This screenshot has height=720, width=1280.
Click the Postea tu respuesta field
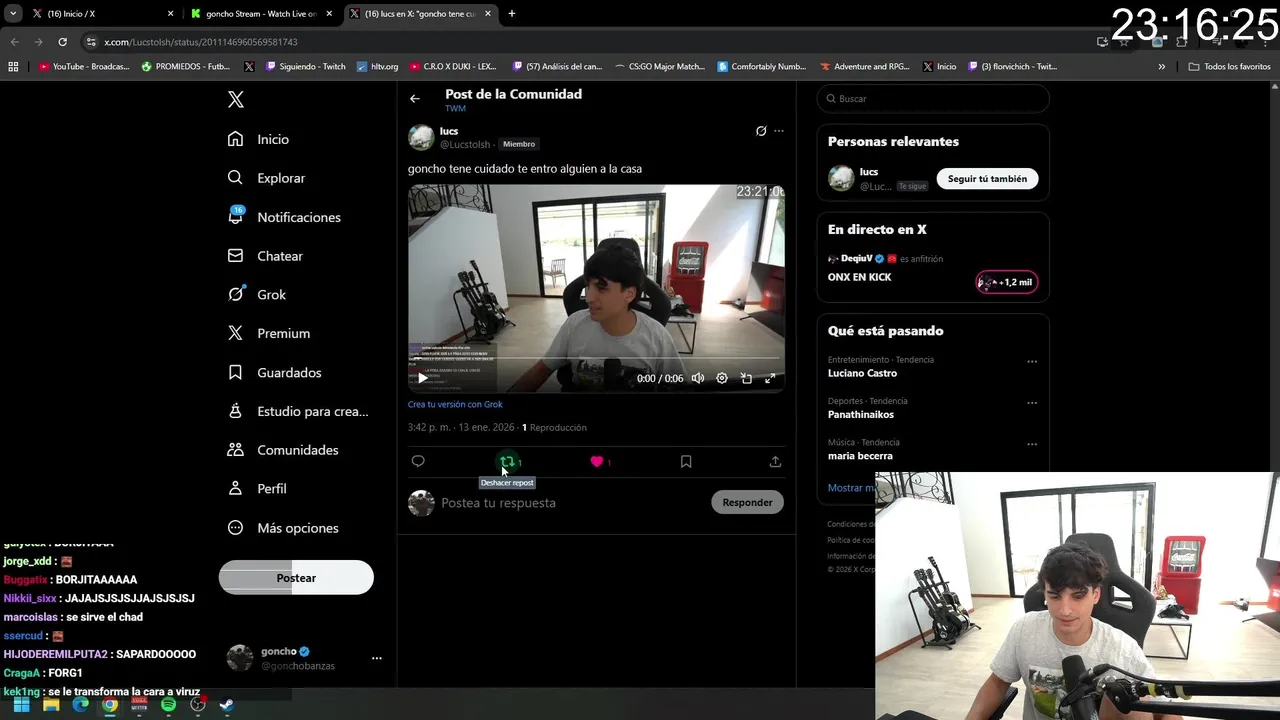tap(570, 503)
